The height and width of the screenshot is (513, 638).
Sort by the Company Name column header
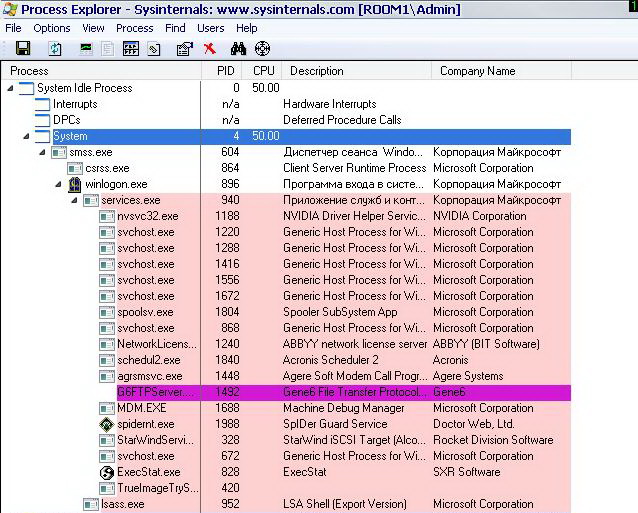pos(502,71)
